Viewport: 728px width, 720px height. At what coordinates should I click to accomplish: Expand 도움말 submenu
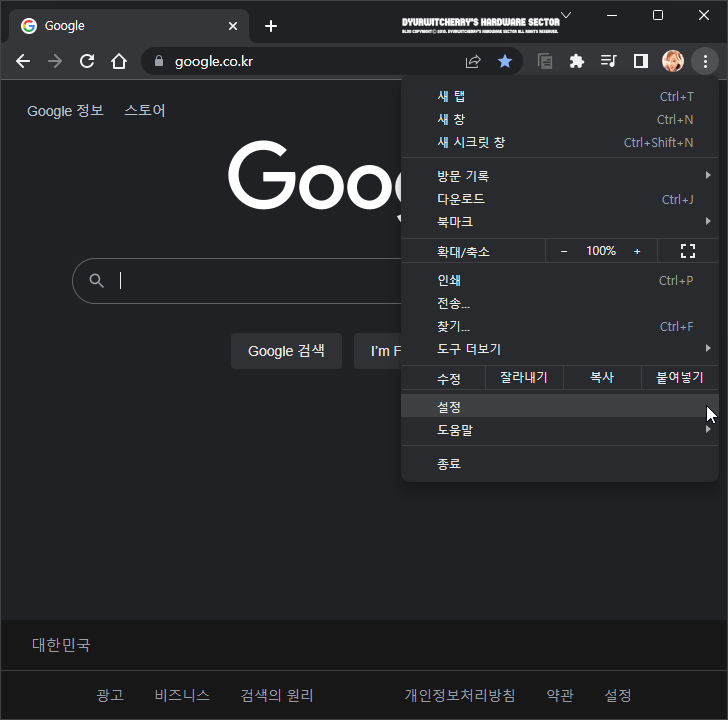560,430
